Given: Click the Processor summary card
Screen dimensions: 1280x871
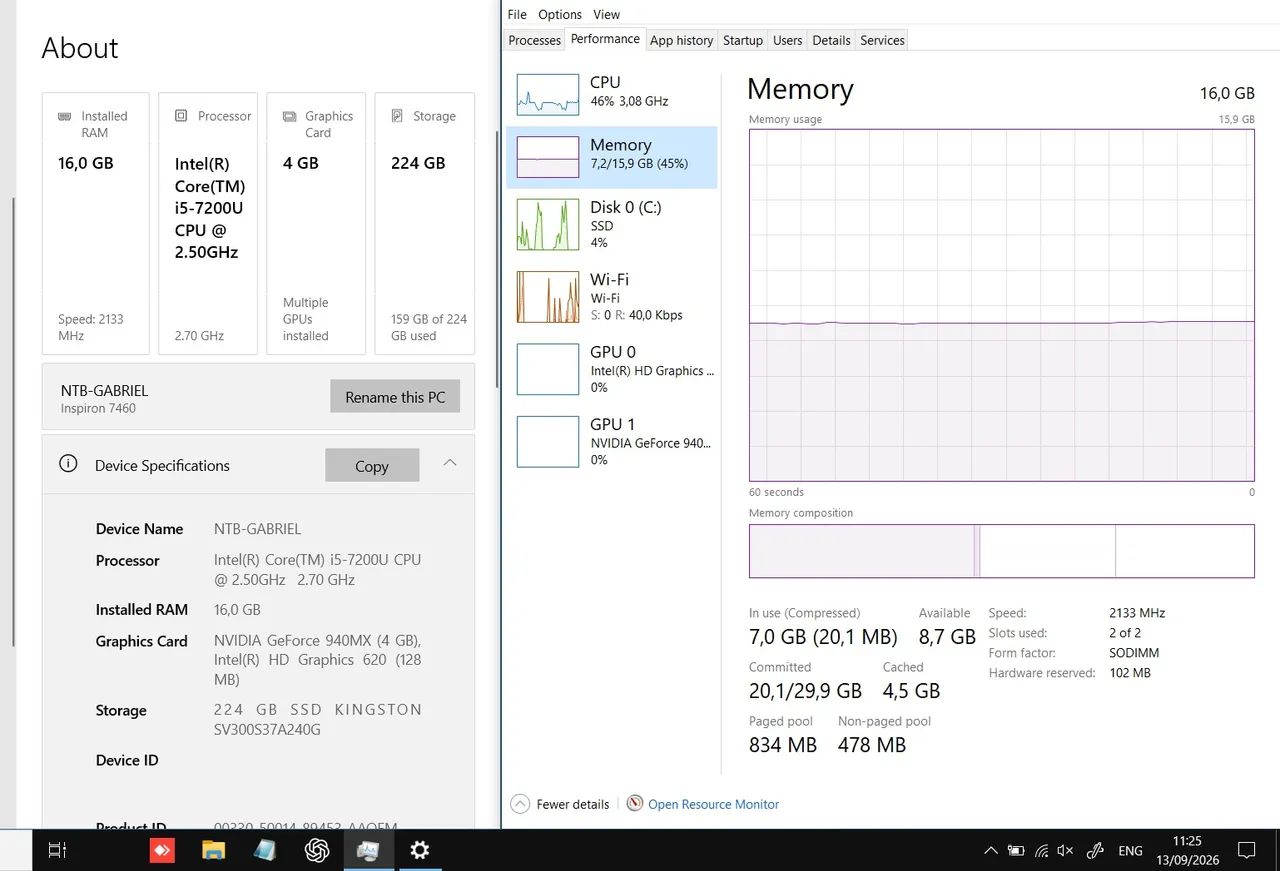Looking at the screenshot, I should (x=208, y=223).
